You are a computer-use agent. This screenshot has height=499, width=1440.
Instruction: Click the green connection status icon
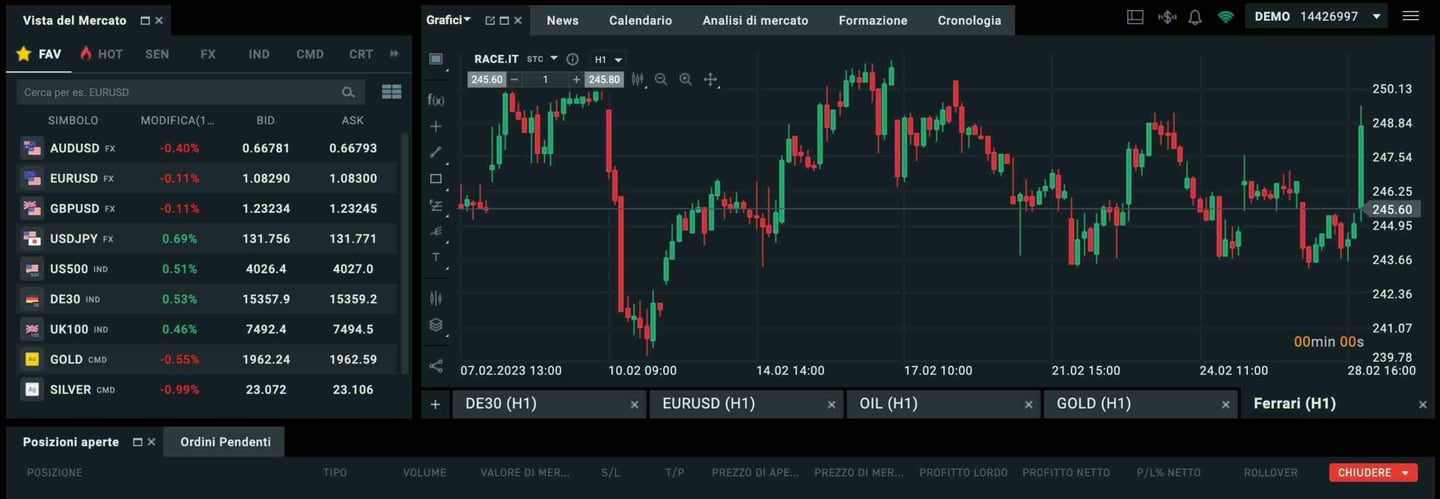point(1225,17)
